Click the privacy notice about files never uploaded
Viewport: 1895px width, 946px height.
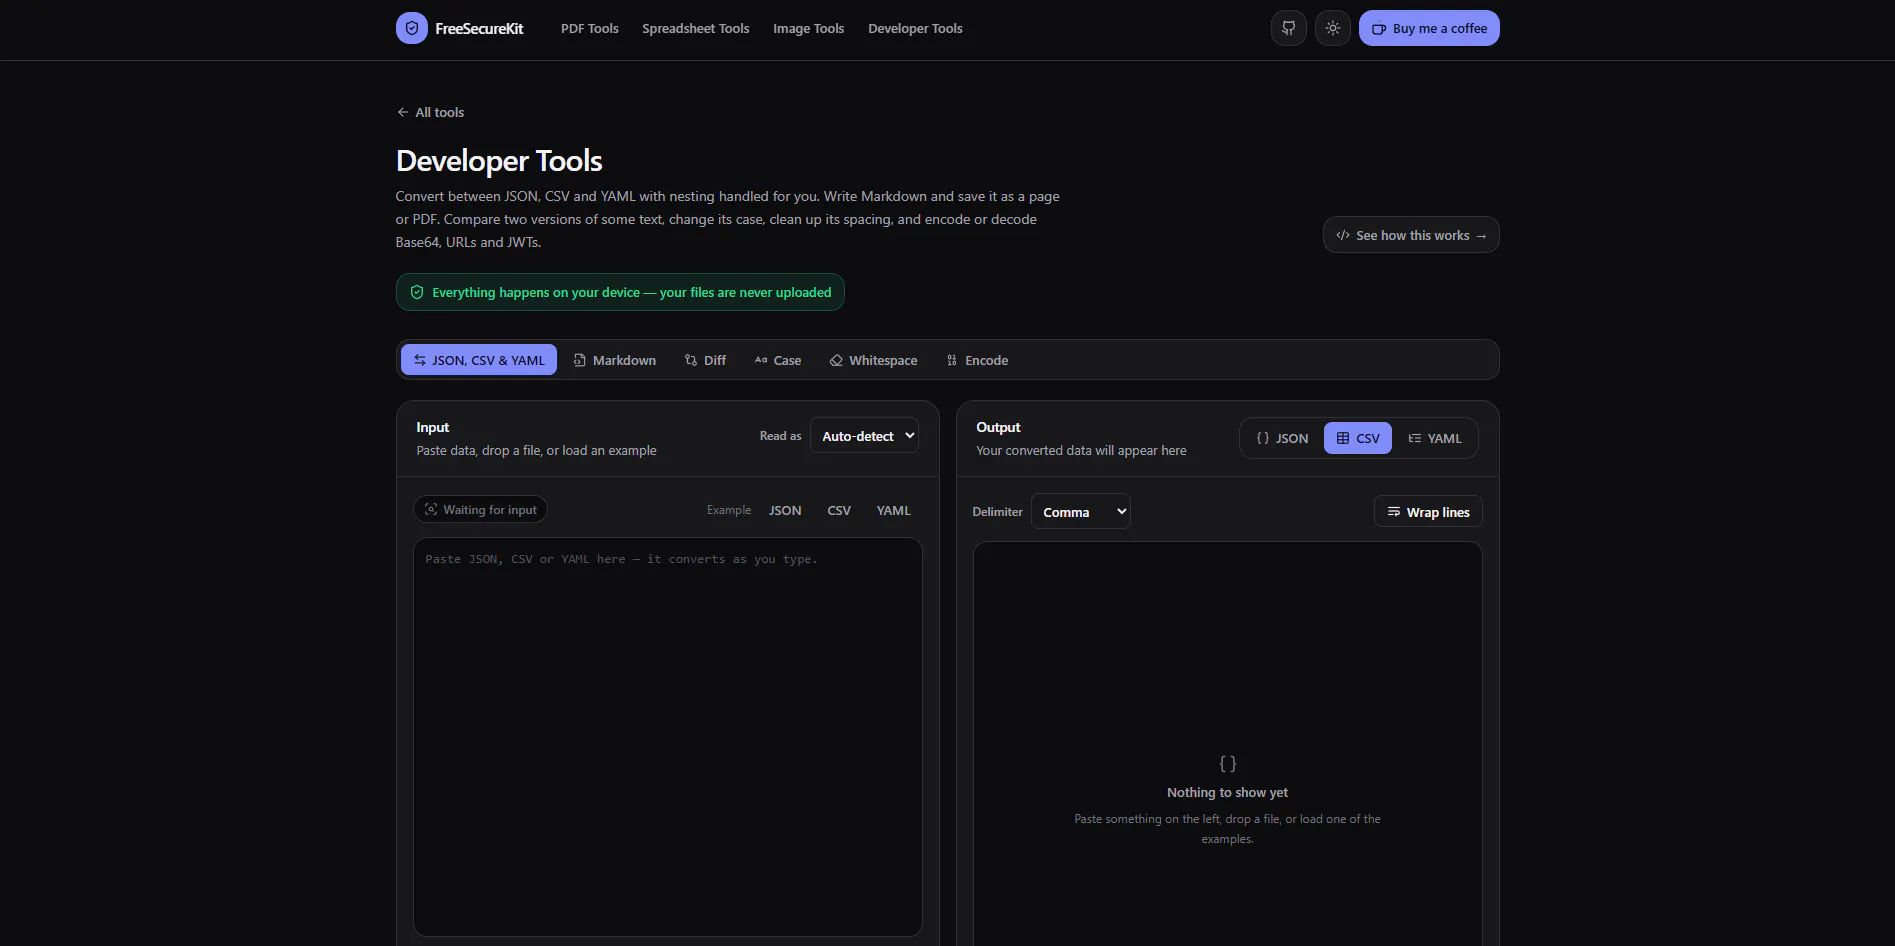point(620,292)
